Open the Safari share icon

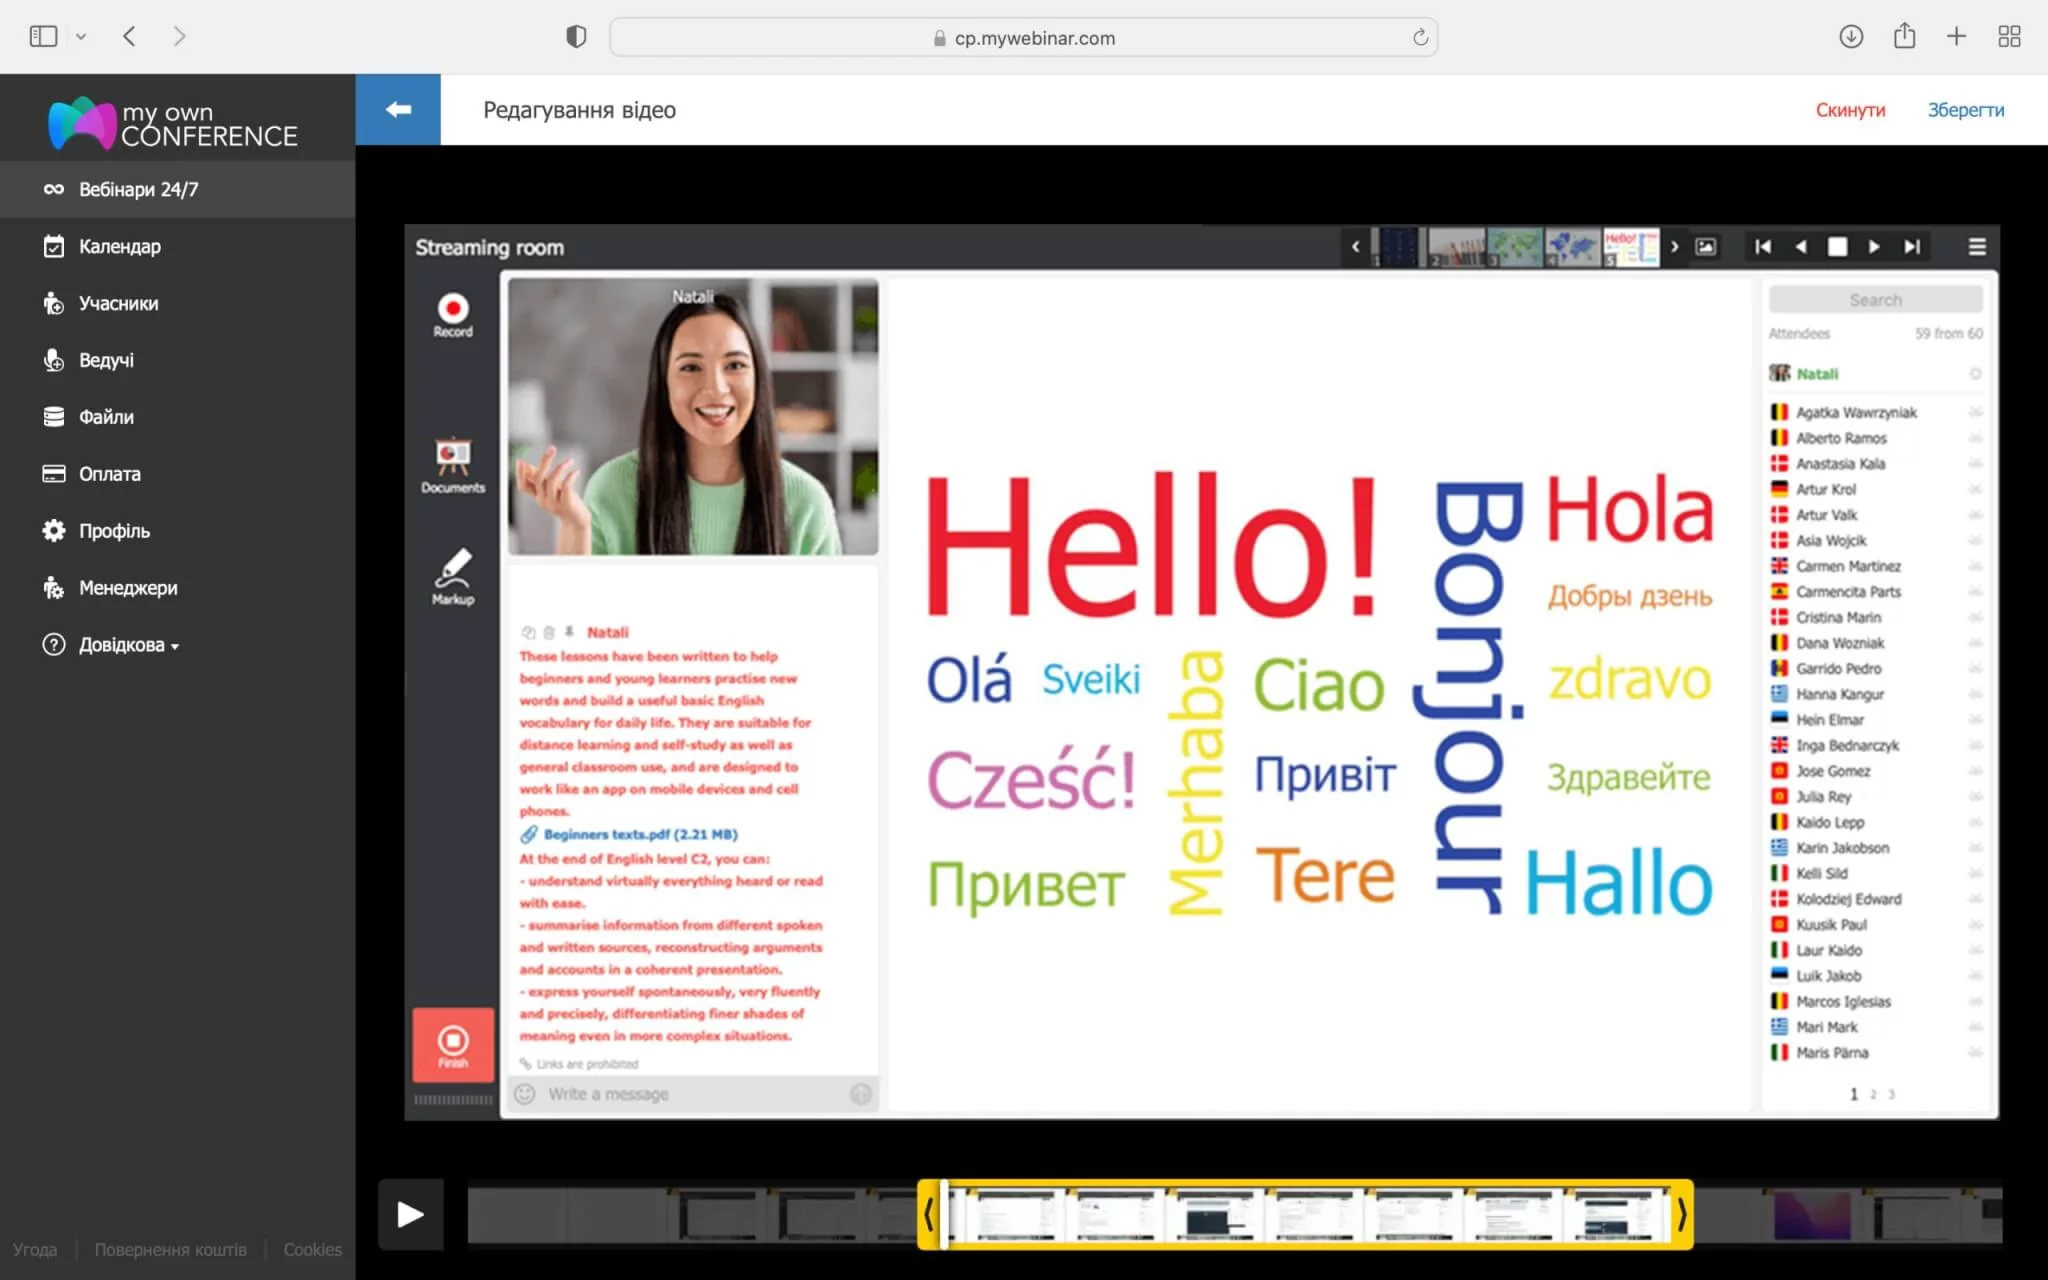coord(1904,37)
